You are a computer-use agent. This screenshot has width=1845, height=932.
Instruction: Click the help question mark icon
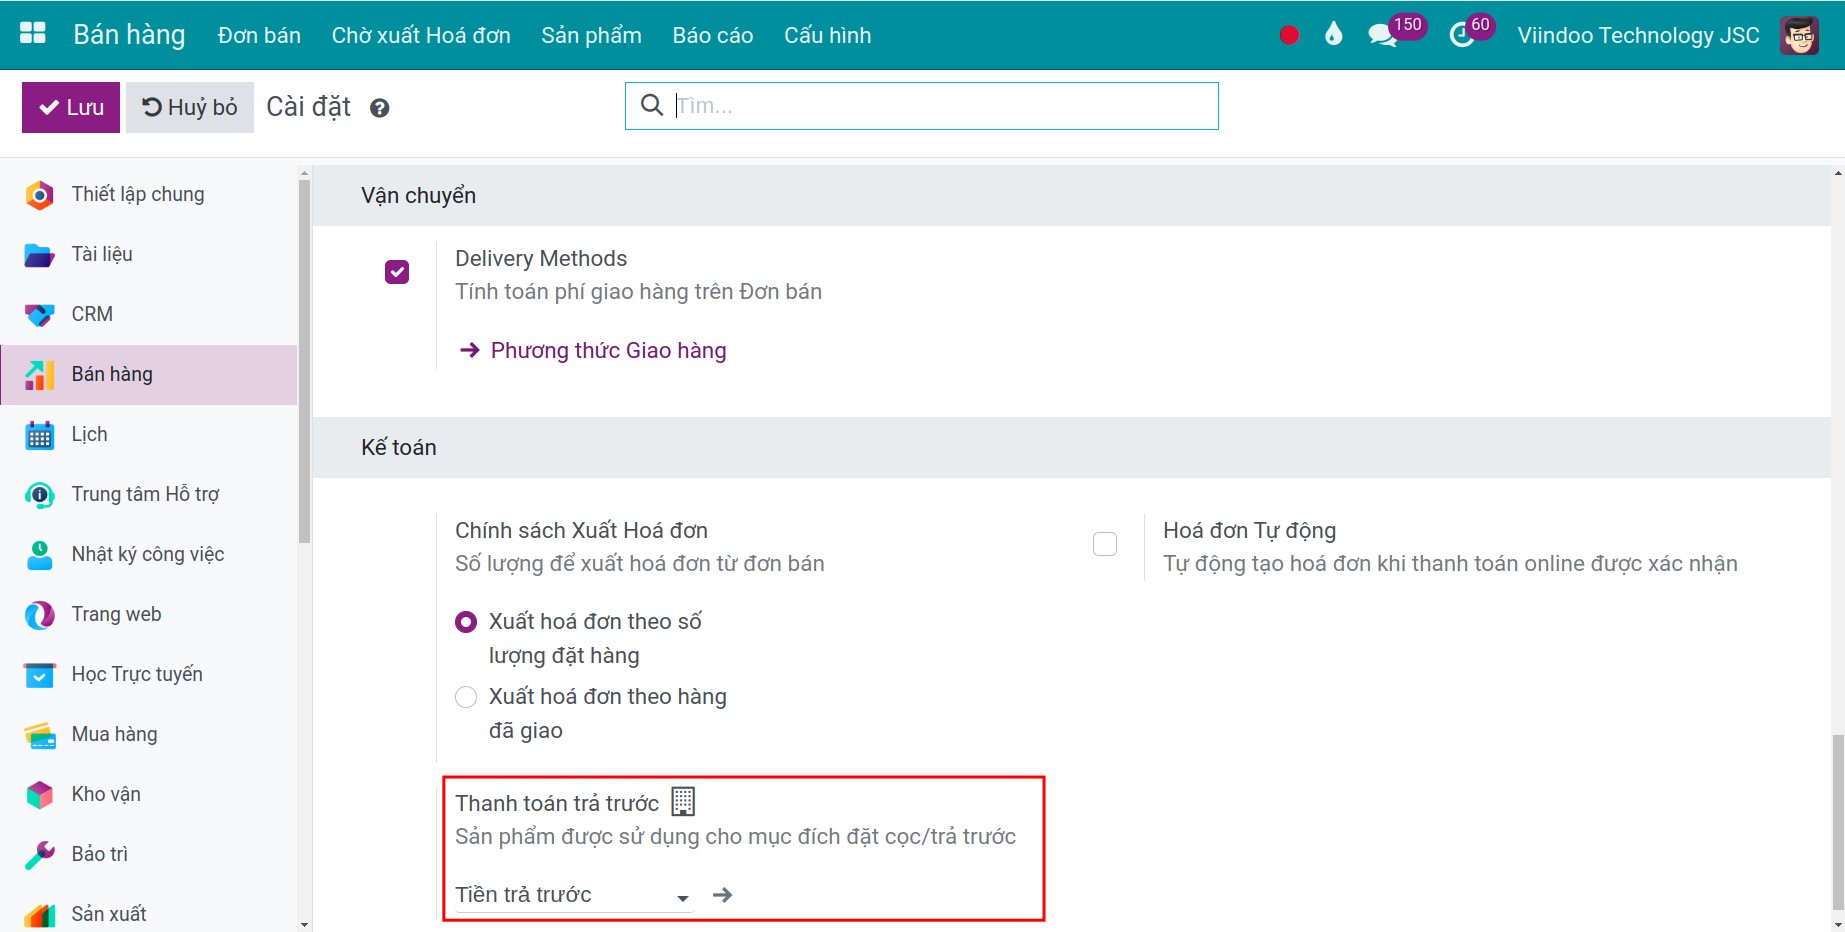coord(379,108)
